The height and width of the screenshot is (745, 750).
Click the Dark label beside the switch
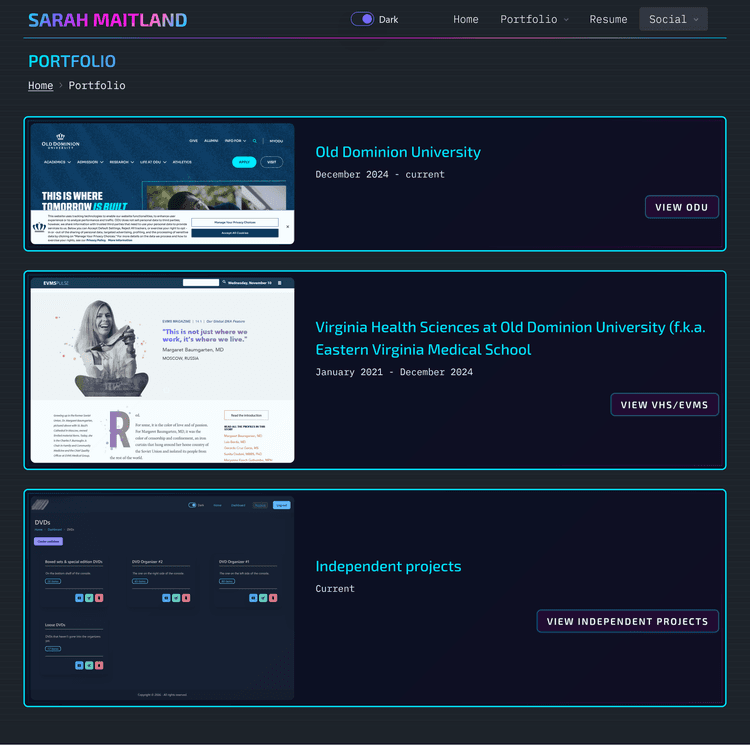(388, 20)
